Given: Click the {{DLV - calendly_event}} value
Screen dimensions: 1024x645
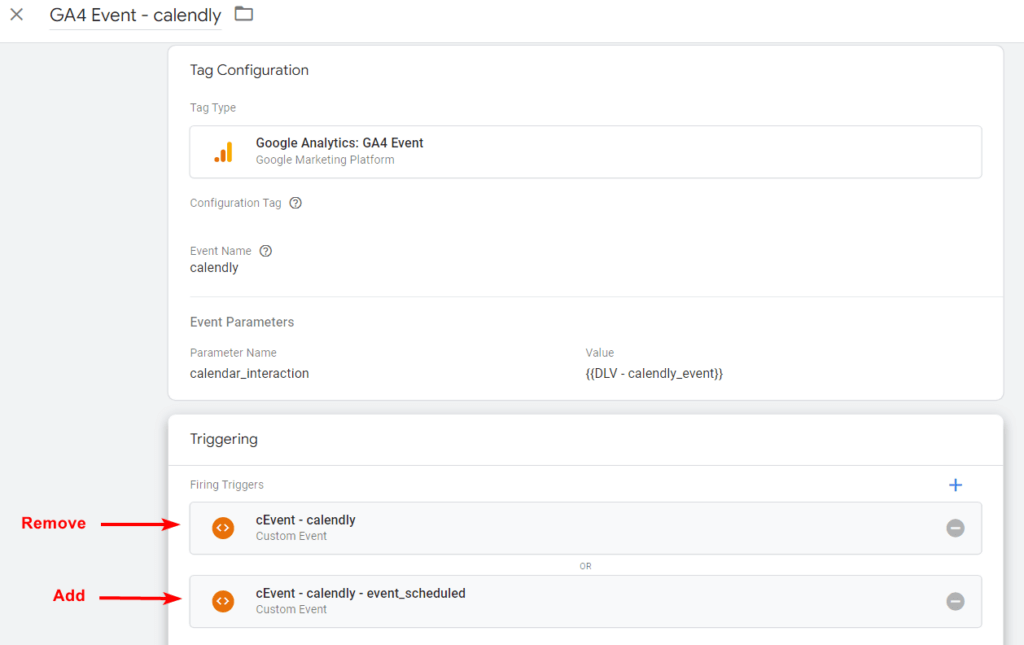Looking at the screenshot, I should (654, 373).
